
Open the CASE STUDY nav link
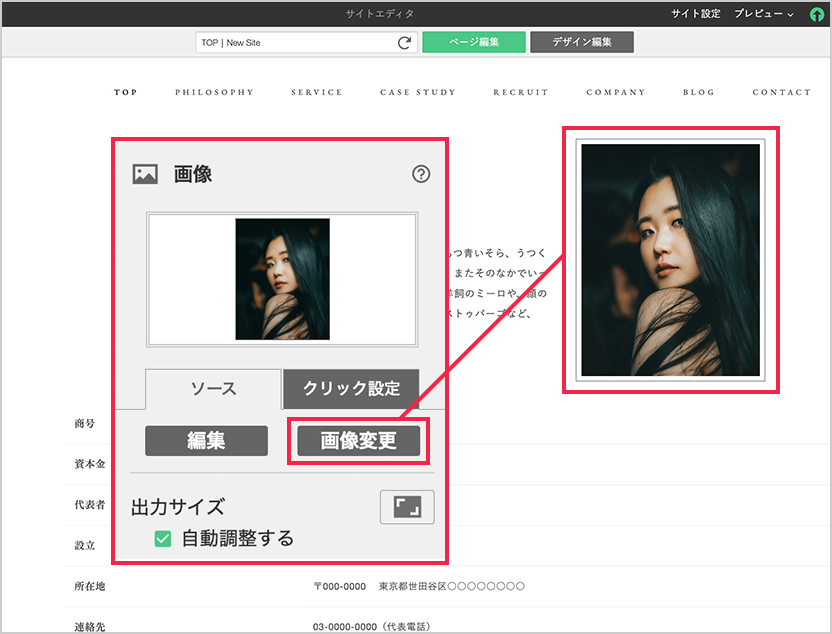point(417,92)
